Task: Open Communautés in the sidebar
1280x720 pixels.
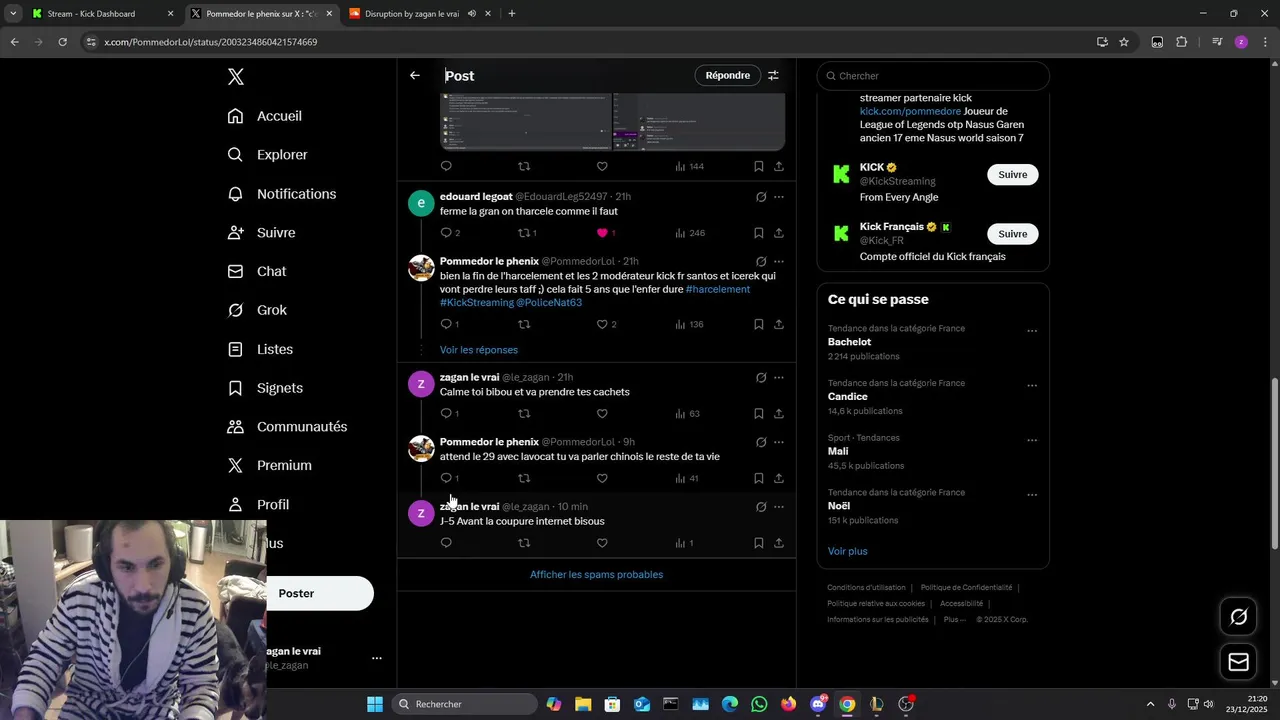Action: [287, 427]
